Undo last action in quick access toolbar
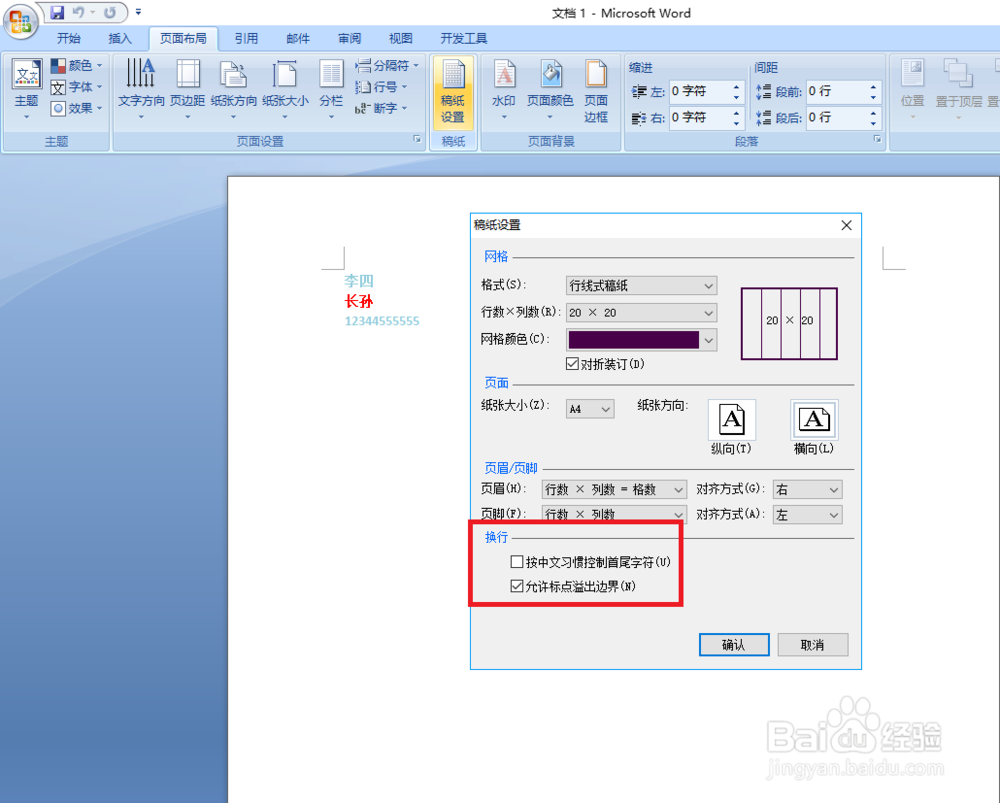The height and width of the screenshot is (803, 1000). coord(78,12)
